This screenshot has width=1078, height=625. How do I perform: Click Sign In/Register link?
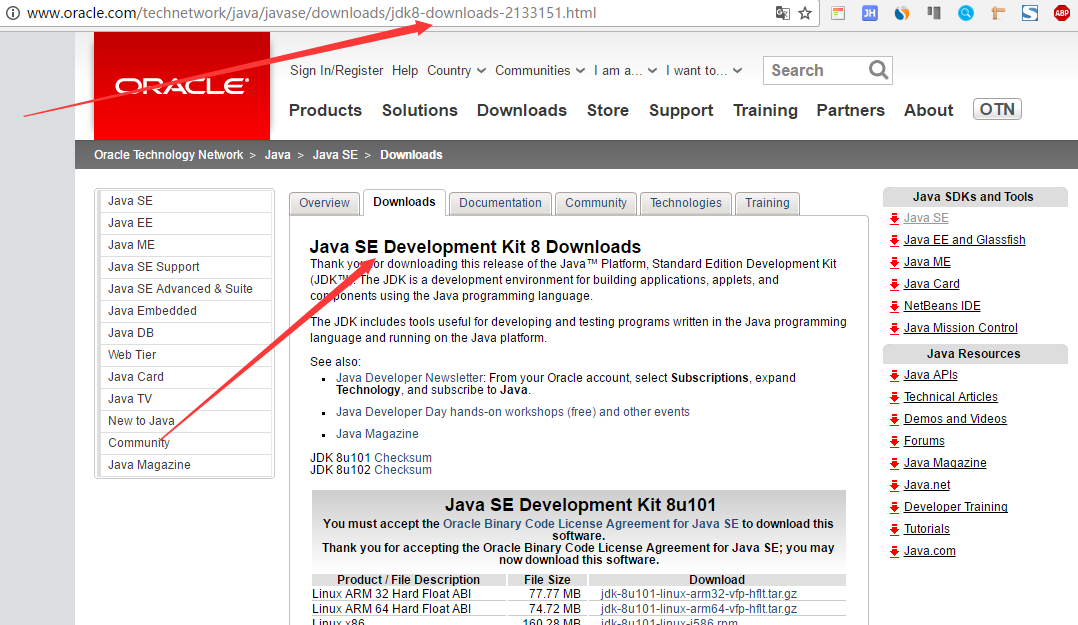pyautogui.click(x=337, y=71)
